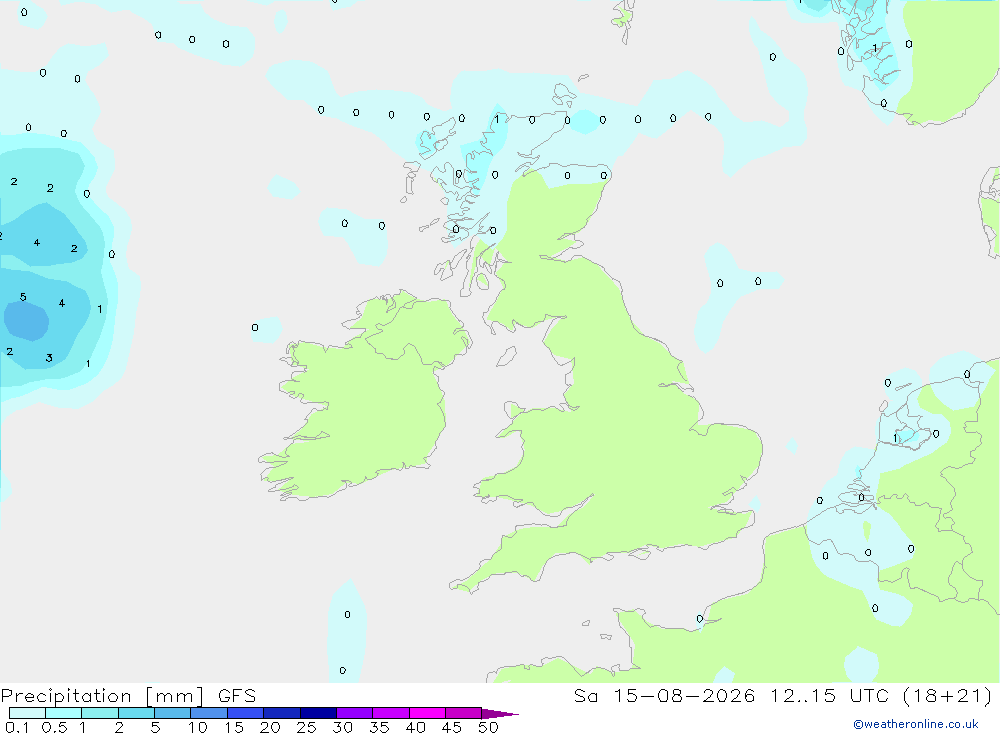The image size is (1000, 733).
Task: Click the "GFS" model label
Action: pyautogui.click(x=237, y=695)
